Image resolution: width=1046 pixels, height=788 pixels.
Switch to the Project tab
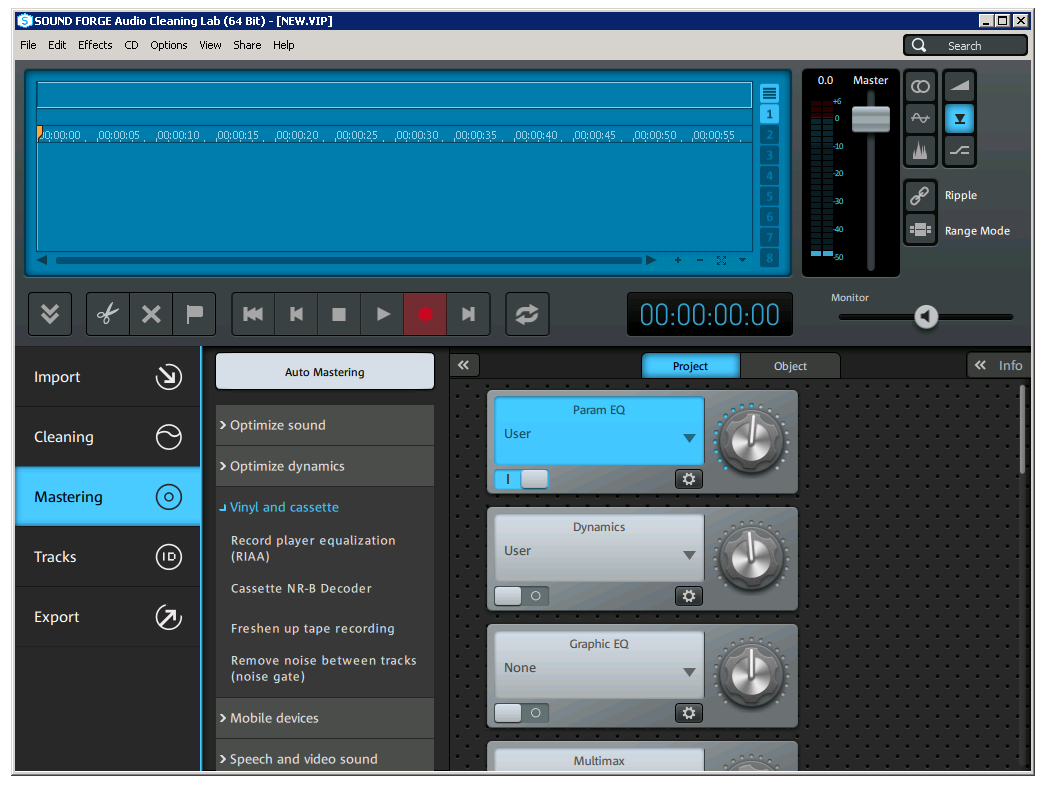click(690, 366)
